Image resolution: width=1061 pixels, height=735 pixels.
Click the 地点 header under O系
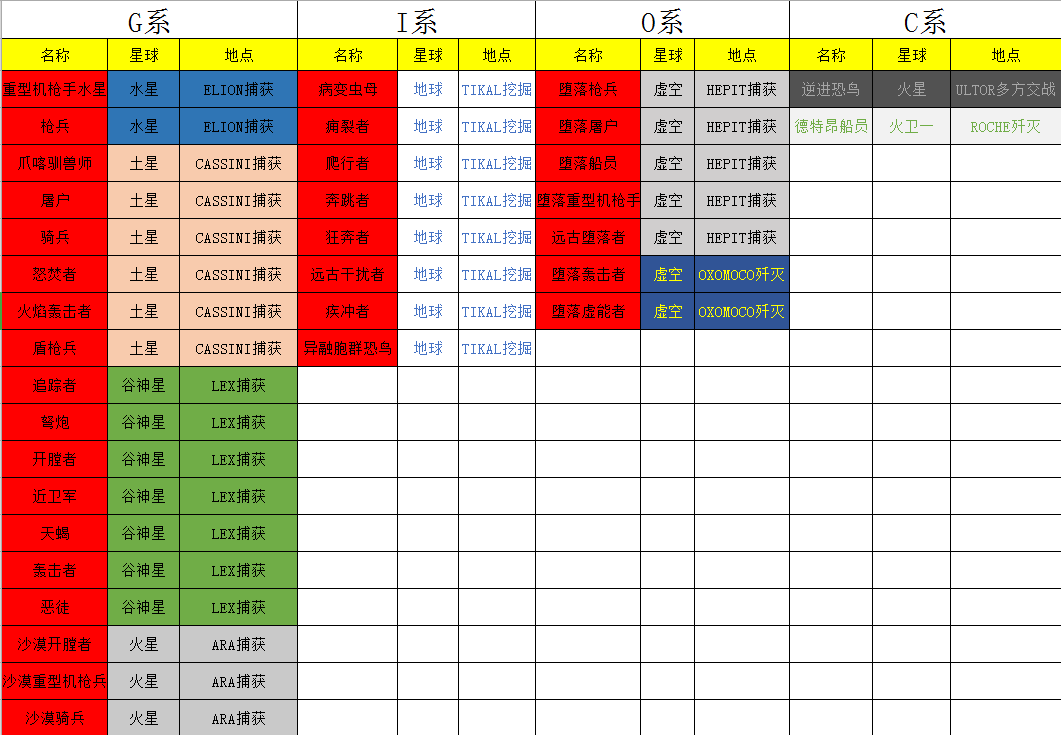point(742,55)
